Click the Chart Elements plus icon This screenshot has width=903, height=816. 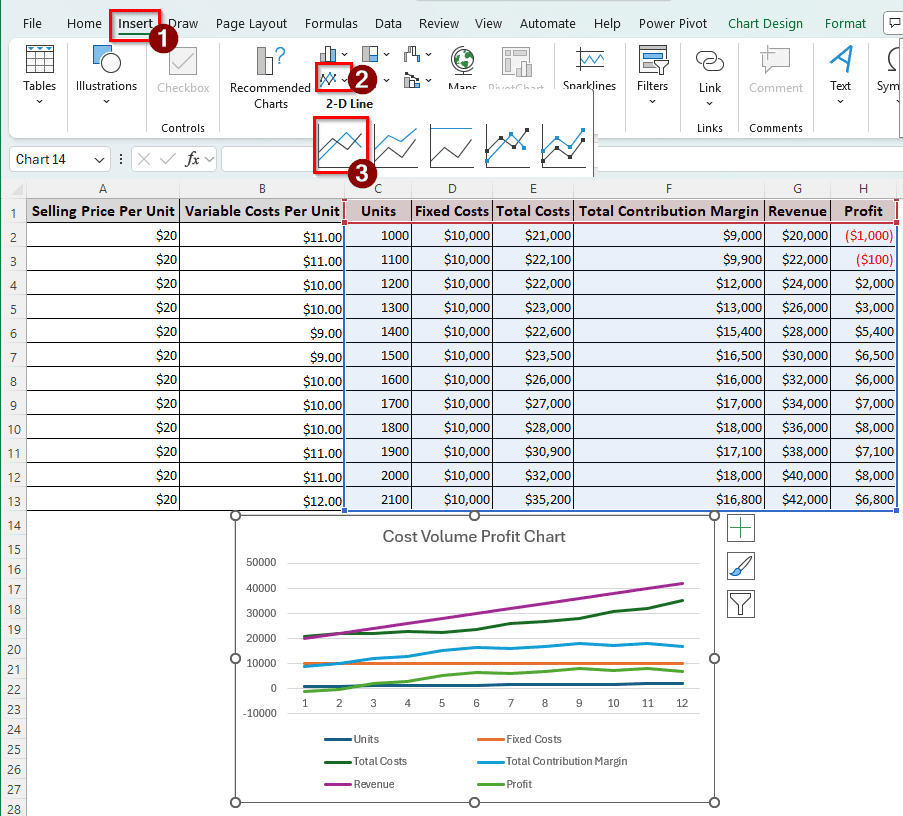(x=741, y=528)
